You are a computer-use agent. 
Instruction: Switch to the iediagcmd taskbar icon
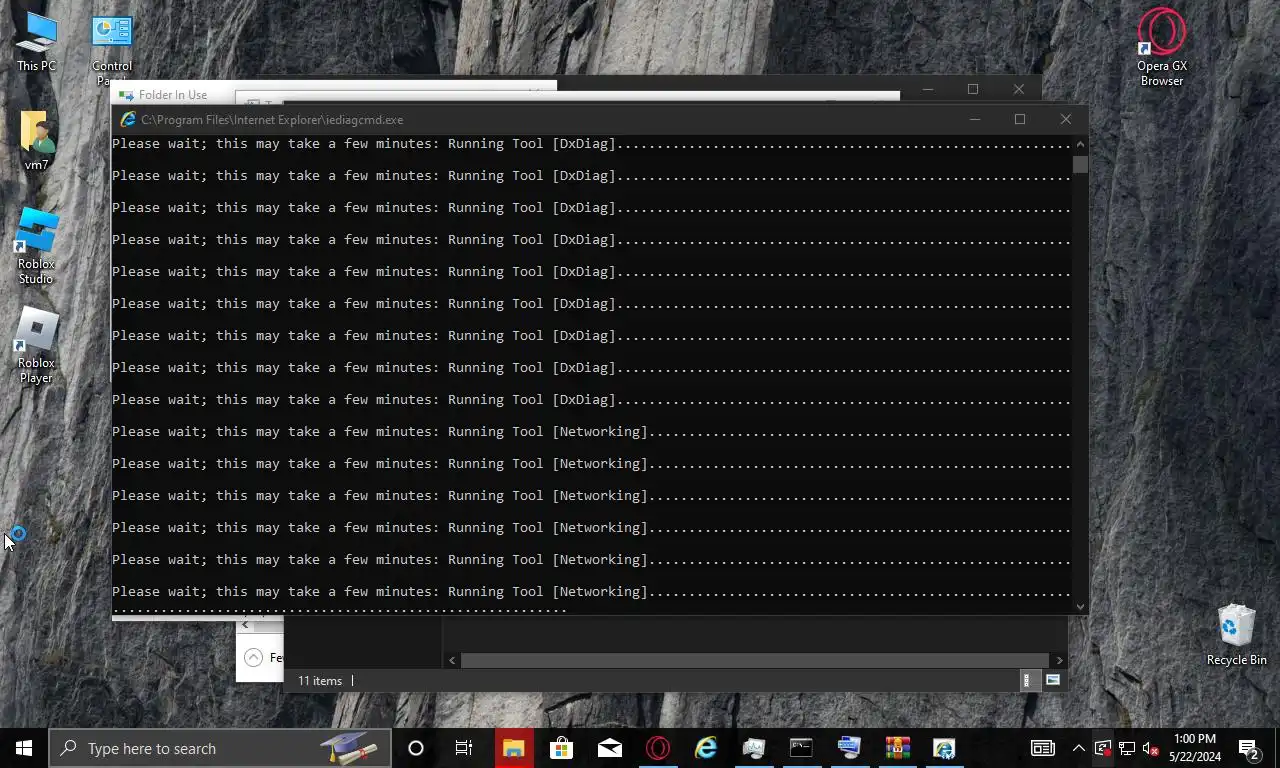[x=944, y=748]
